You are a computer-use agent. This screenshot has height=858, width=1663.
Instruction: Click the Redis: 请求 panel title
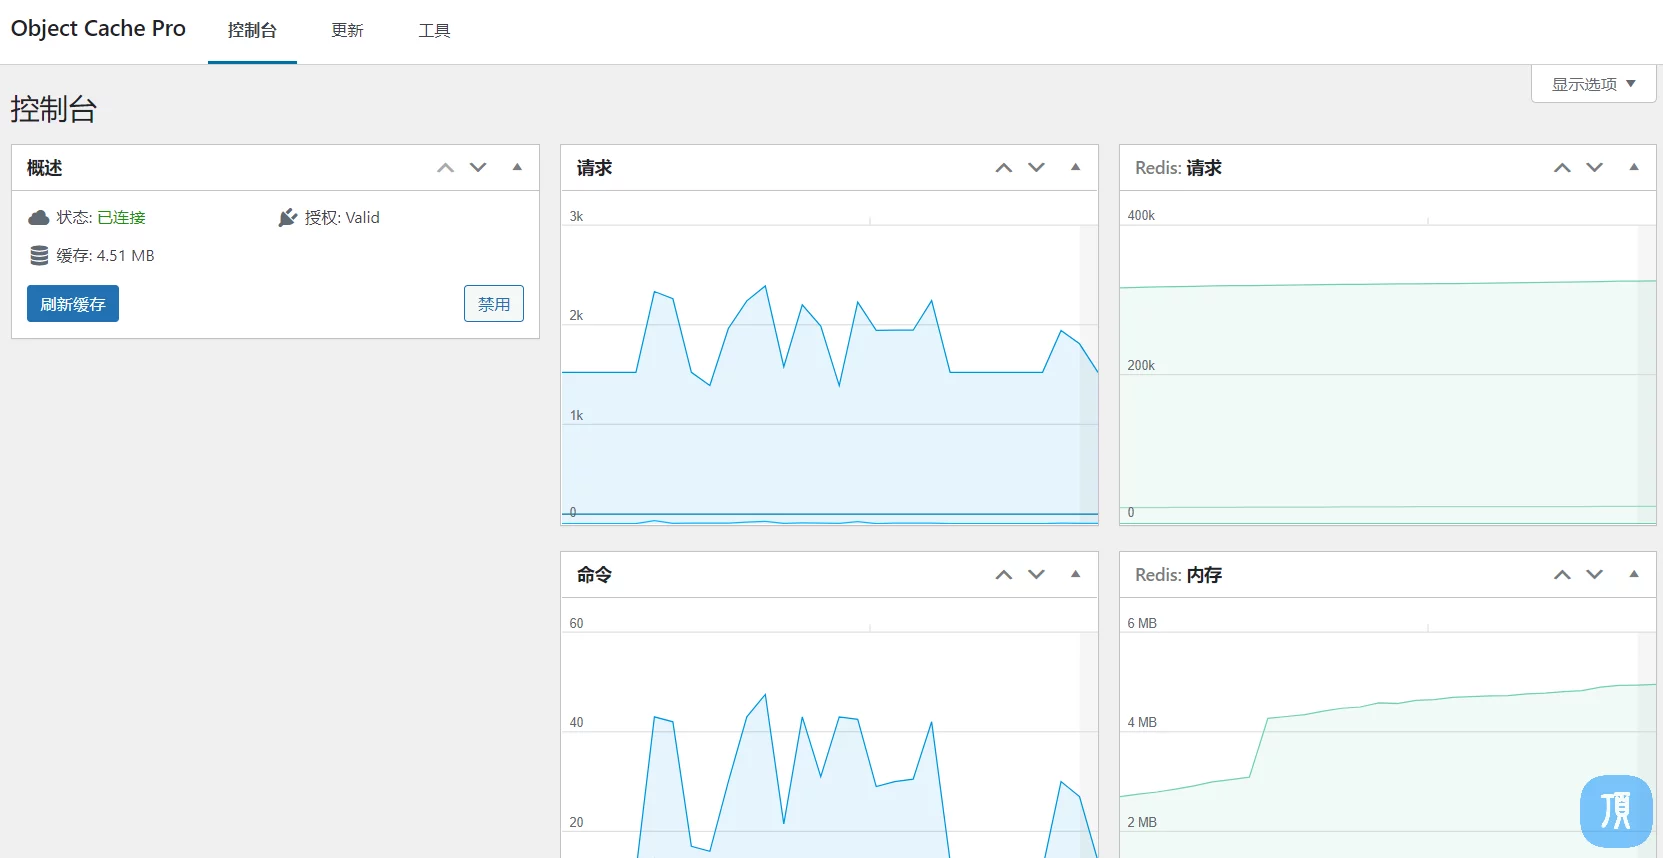pos(1178,168)
